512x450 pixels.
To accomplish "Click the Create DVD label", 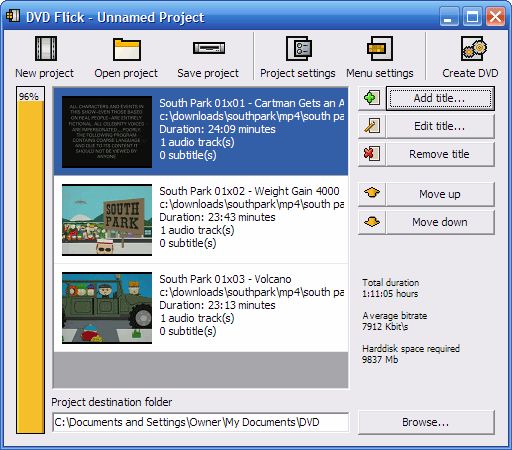I will tap(470, 73).
